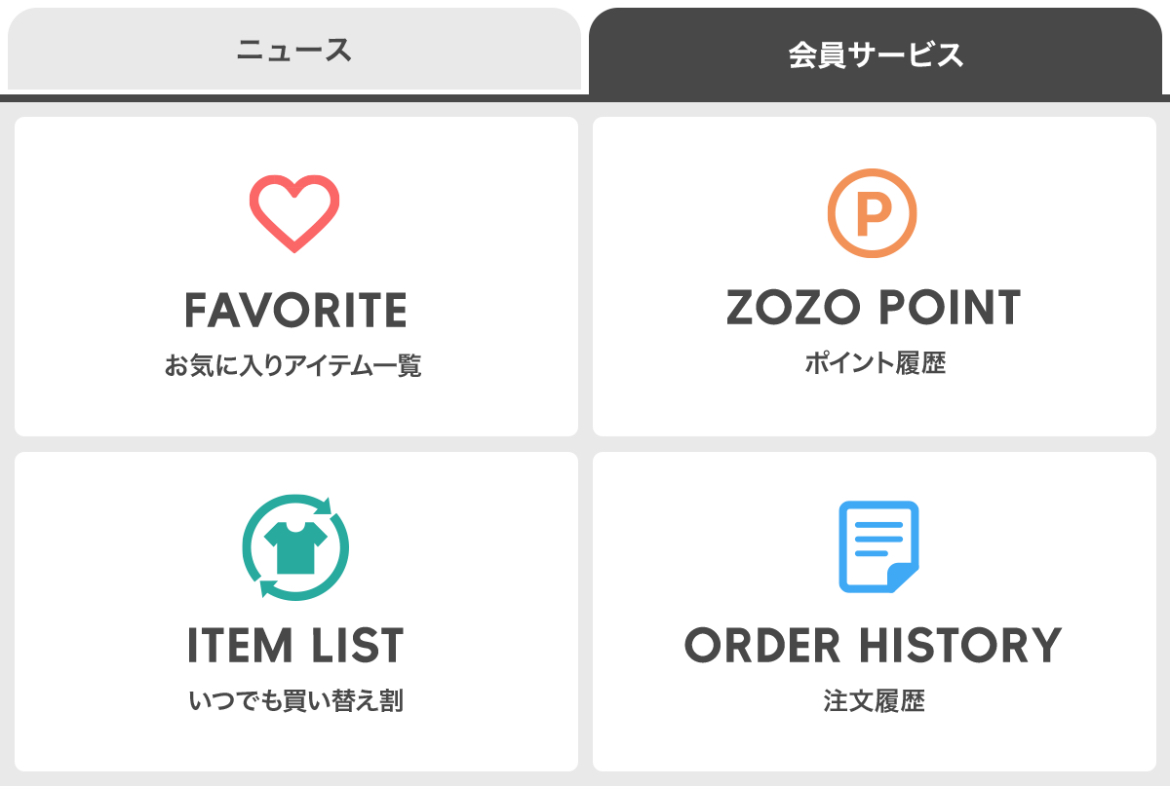Click the blue order document icon
This screenshot has height=792, width=1170.
tap(879, 547)
